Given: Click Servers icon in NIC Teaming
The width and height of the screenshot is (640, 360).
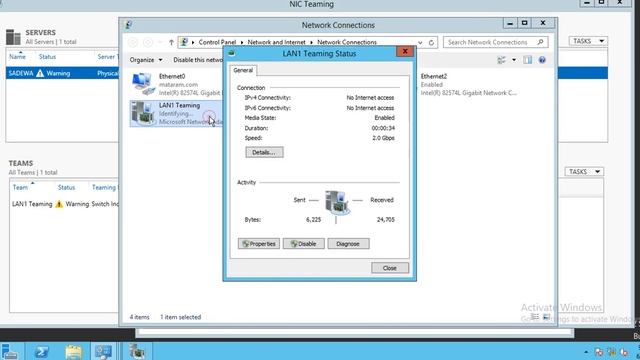Looking at the screenshot, I should point(13,37).
